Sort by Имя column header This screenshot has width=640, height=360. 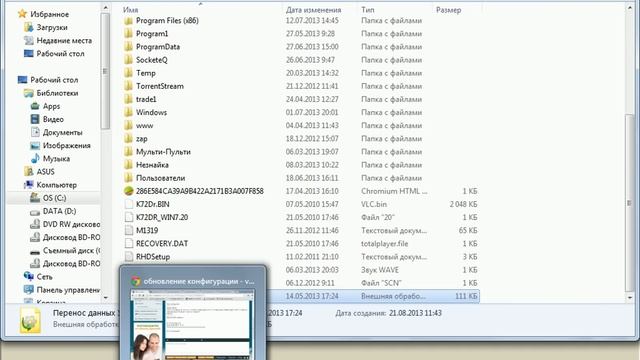(x=131, y=10)
